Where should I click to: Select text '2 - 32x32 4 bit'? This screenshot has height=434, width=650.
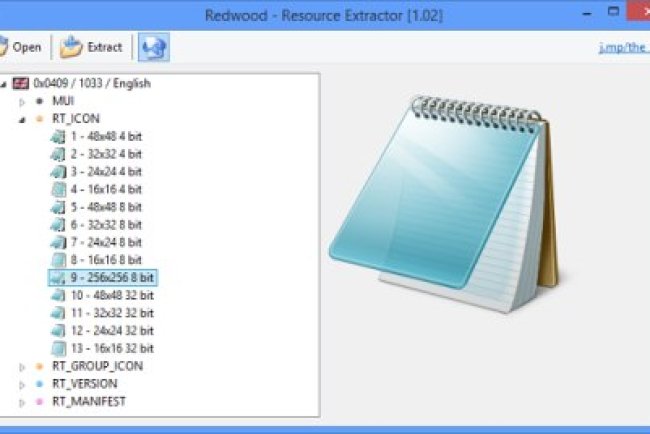pos(106,154)
